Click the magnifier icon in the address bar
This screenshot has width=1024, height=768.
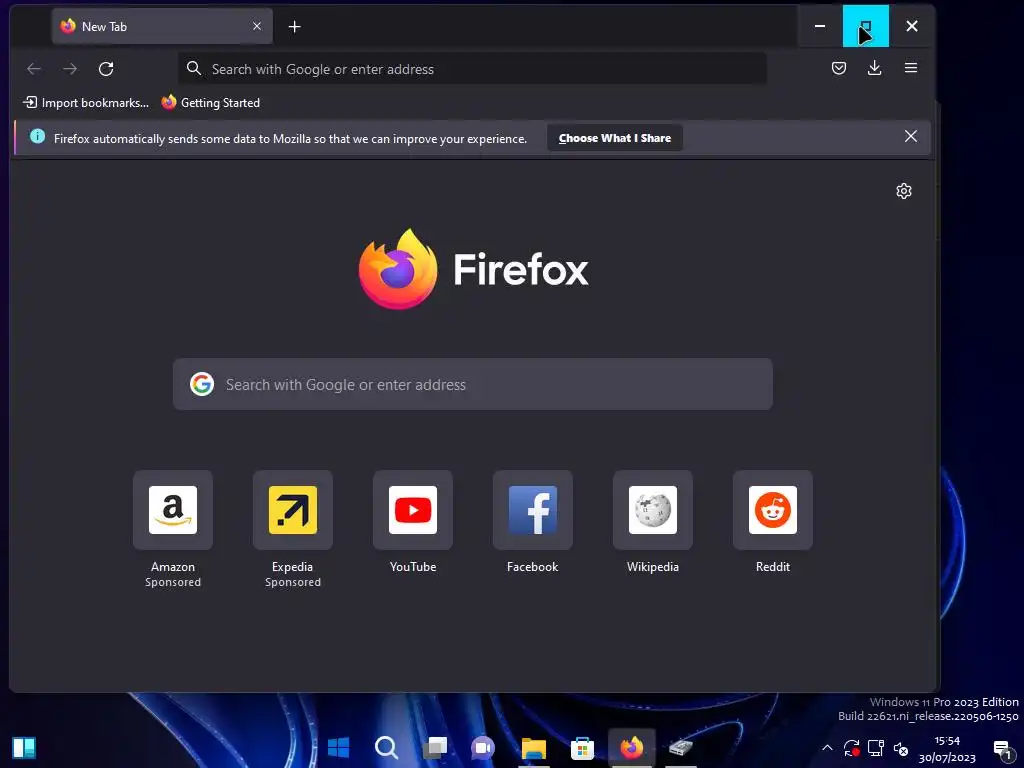(x=193, y=68)
